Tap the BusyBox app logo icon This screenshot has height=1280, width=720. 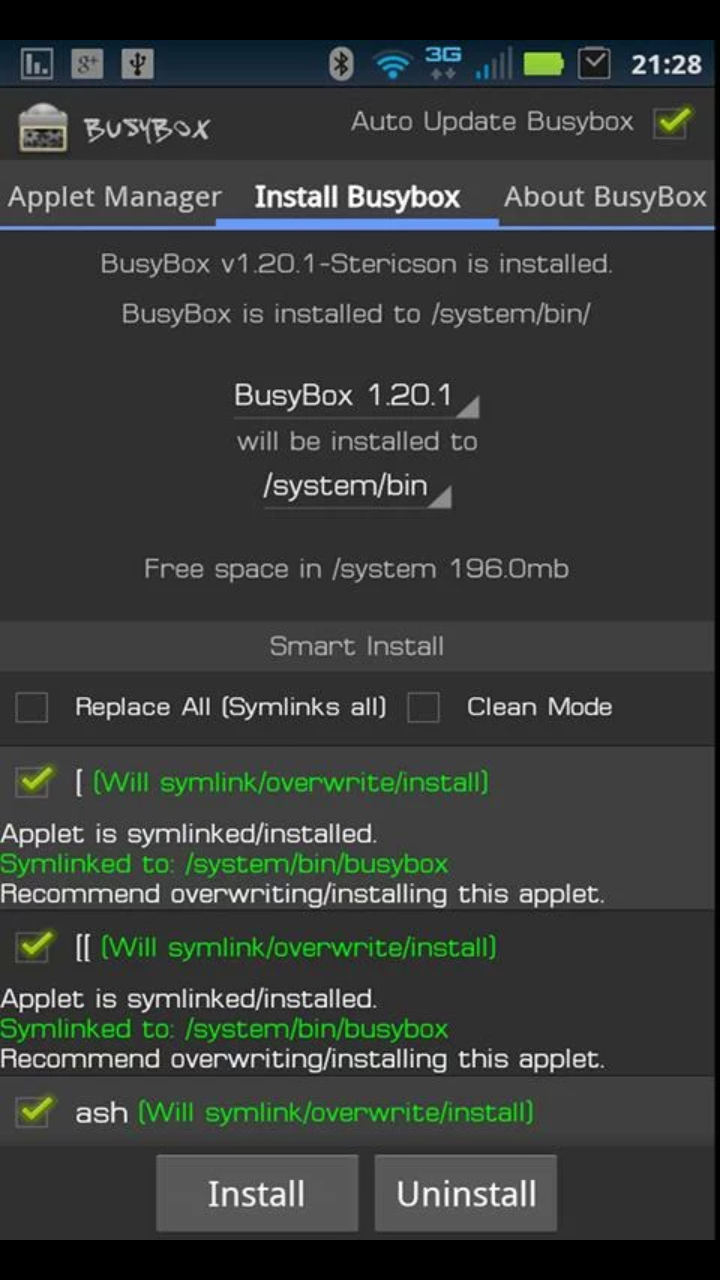click(43, 128)
